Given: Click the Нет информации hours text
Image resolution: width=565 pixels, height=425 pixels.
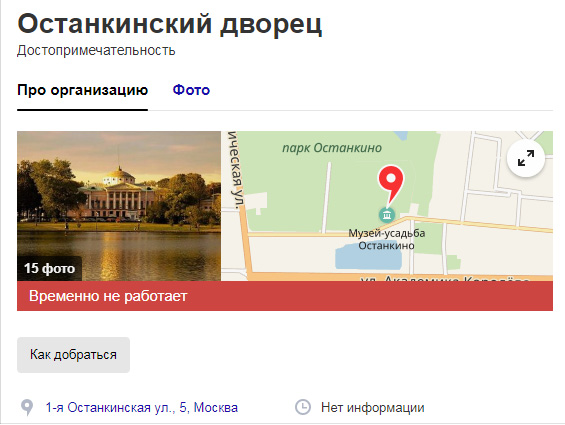Looking at the screenshot, I should [x=373, y=408].
